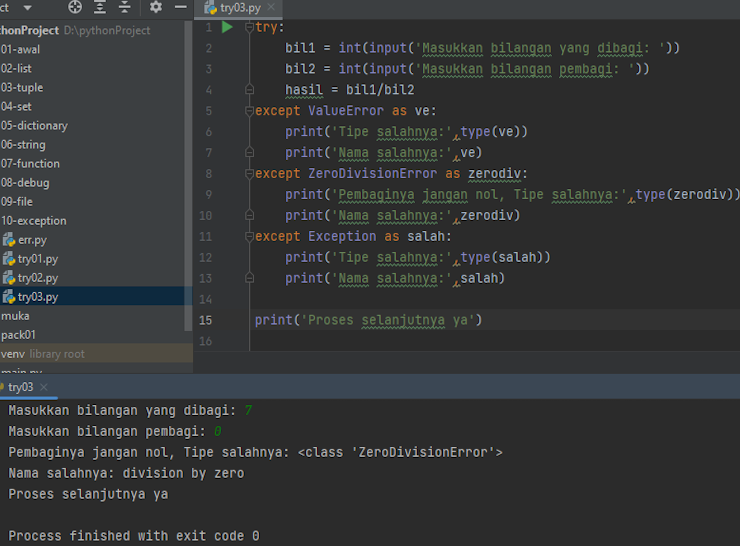Open the 01-awal folder

point(20,49)
